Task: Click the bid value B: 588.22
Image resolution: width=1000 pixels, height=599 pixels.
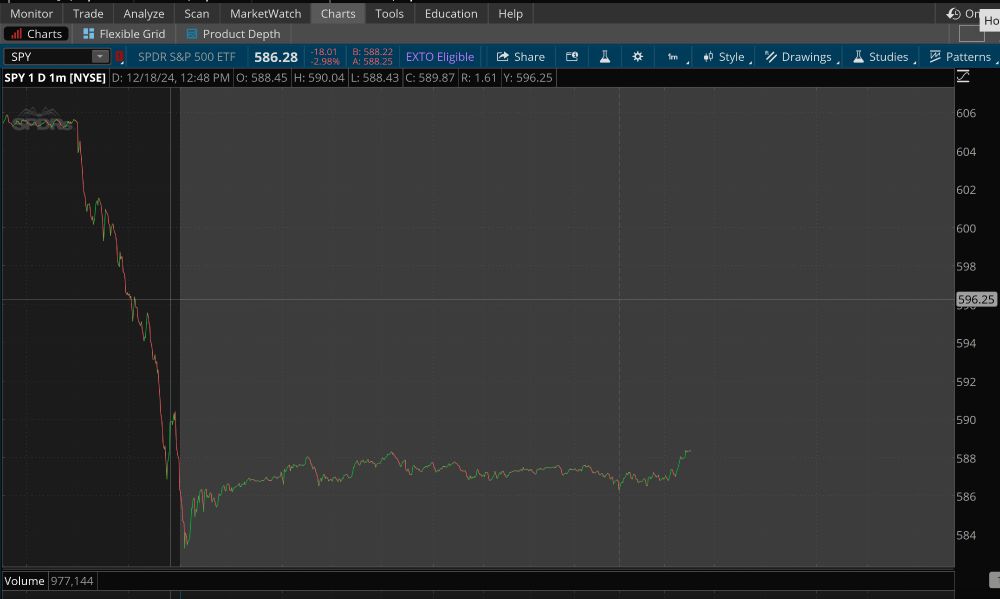Action: [372, 52]
